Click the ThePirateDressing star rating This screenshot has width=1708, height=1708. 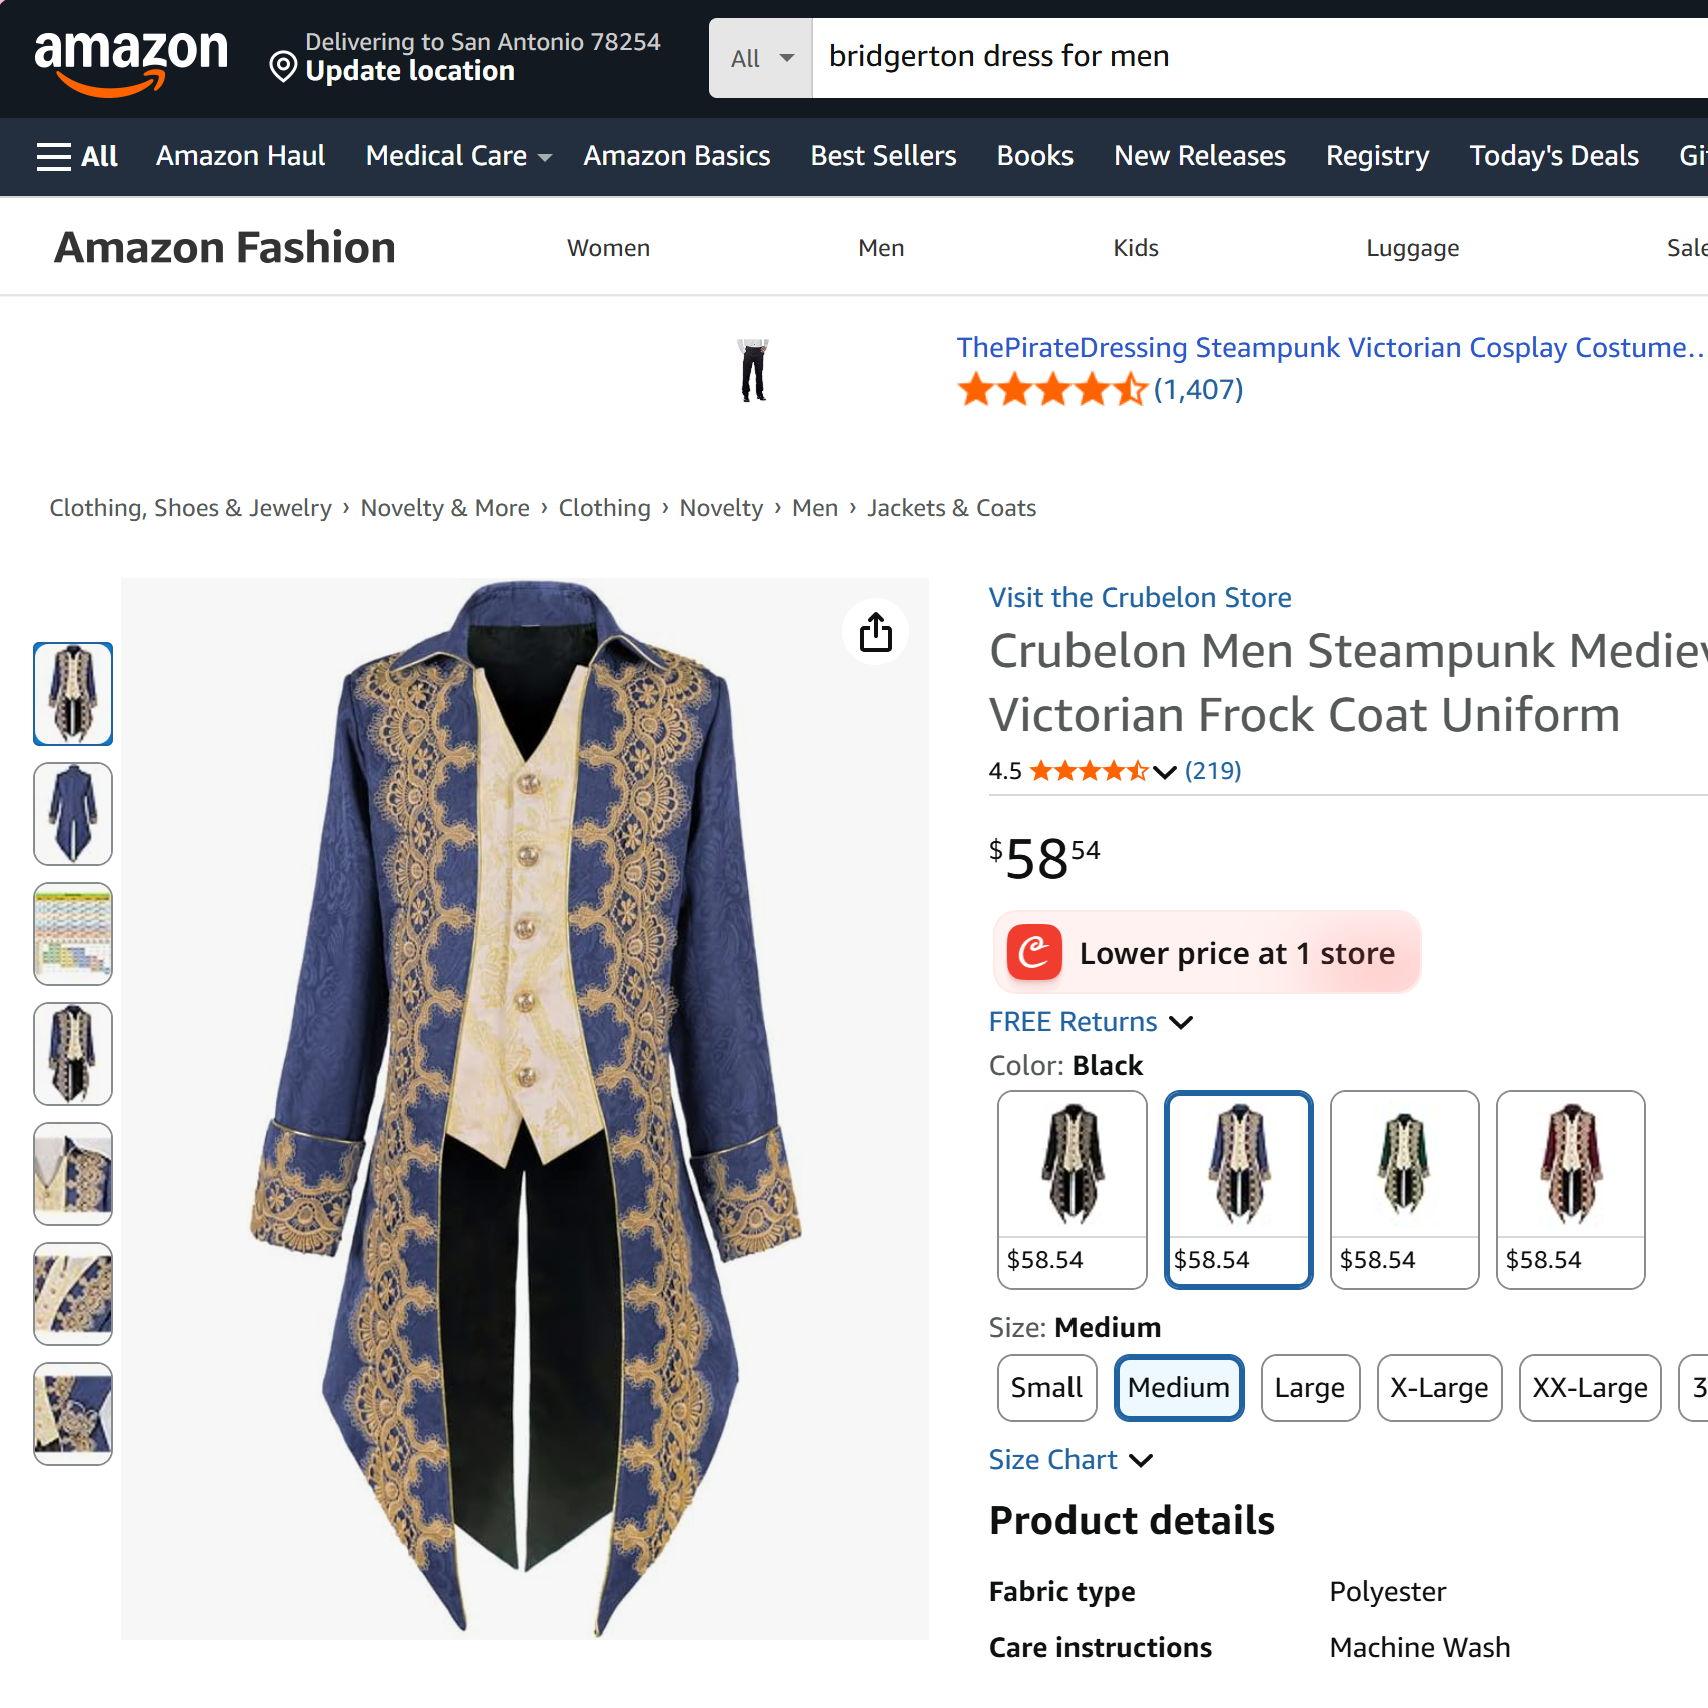click(1051, 389)
